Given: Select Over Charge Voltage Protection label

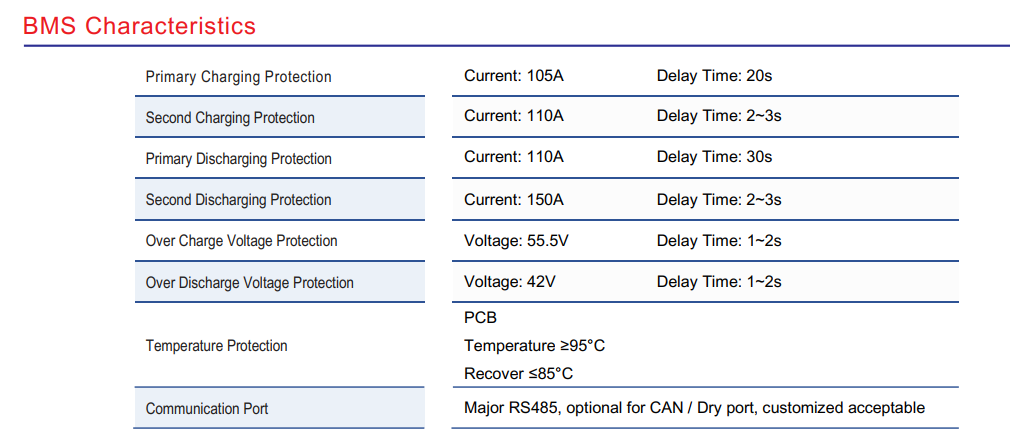Looking at the screenshot, I should coord(241,241).
